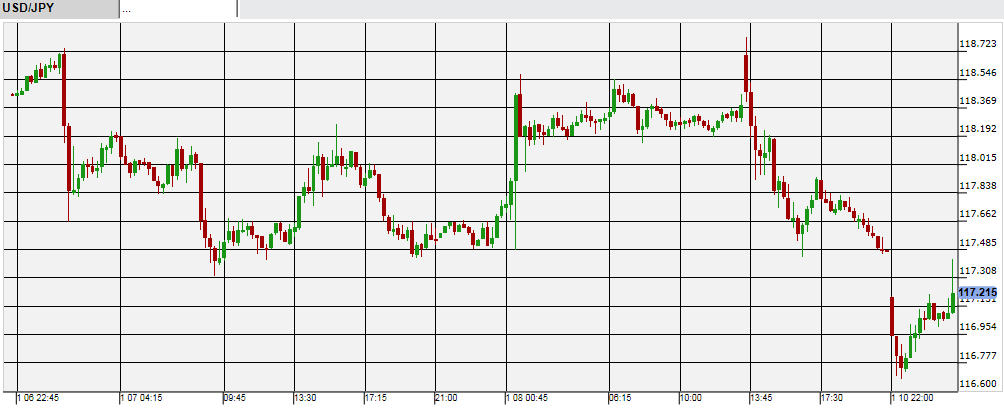Click the 09:45 time axis label

tap(234, 398)
